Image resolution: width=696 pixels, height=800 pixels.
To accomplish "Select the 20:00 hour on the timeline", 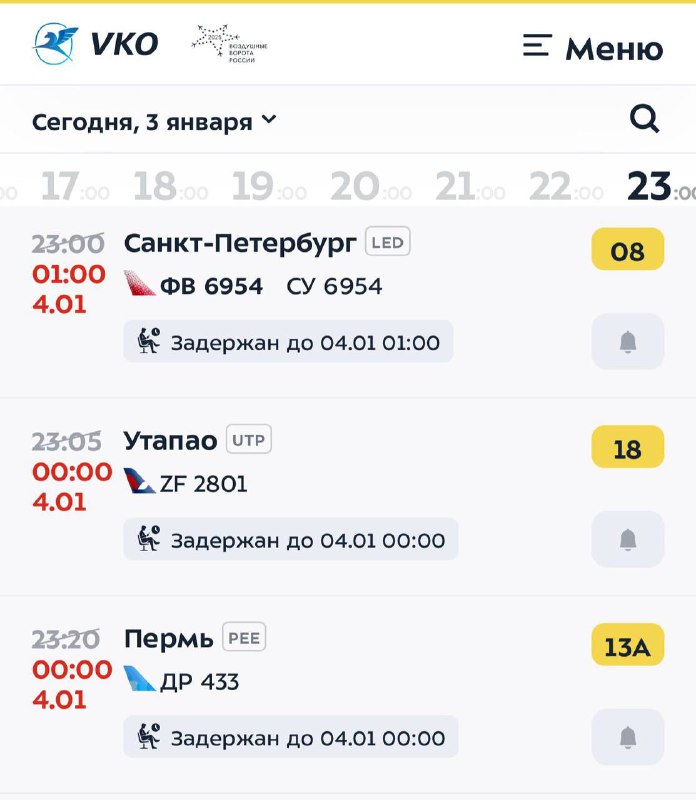I will point(360,186).
